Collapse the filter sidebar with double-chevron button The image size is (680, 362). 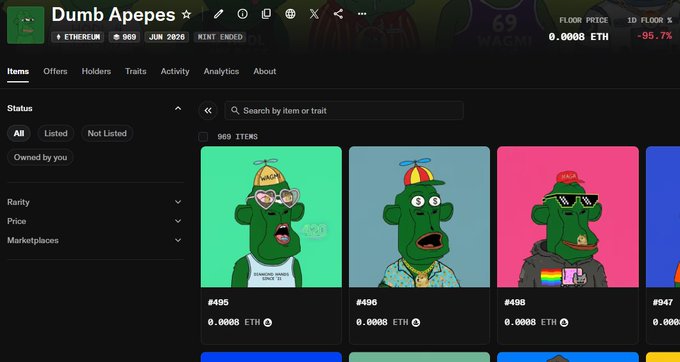pos(208,111)
